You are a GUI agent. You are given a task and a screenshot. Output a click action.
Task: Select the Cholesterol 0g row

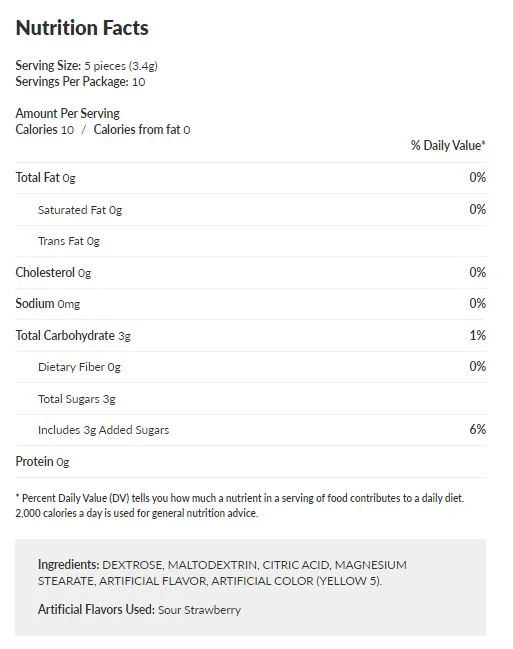[x=251, y=272]
